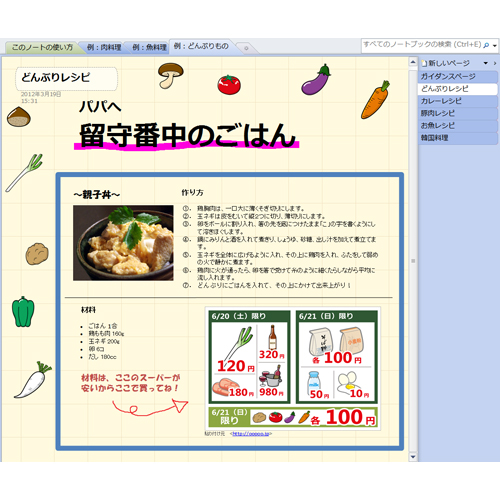Open the お魚レシピ page
This screenshot has width=500, height=500.
point(458,126)
